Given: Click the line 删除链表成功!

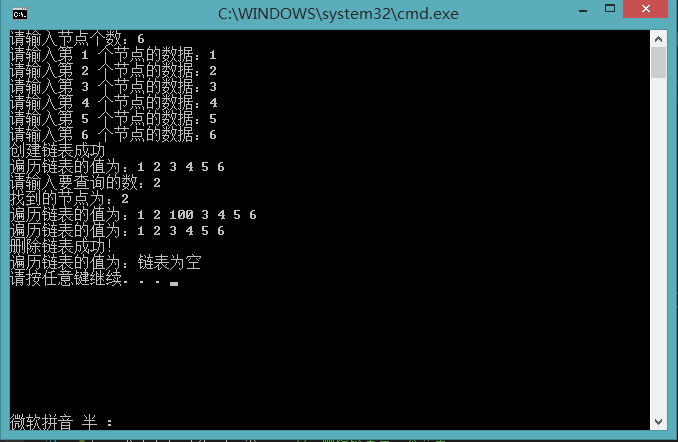Looking at the screenshot, I should 61,247.
